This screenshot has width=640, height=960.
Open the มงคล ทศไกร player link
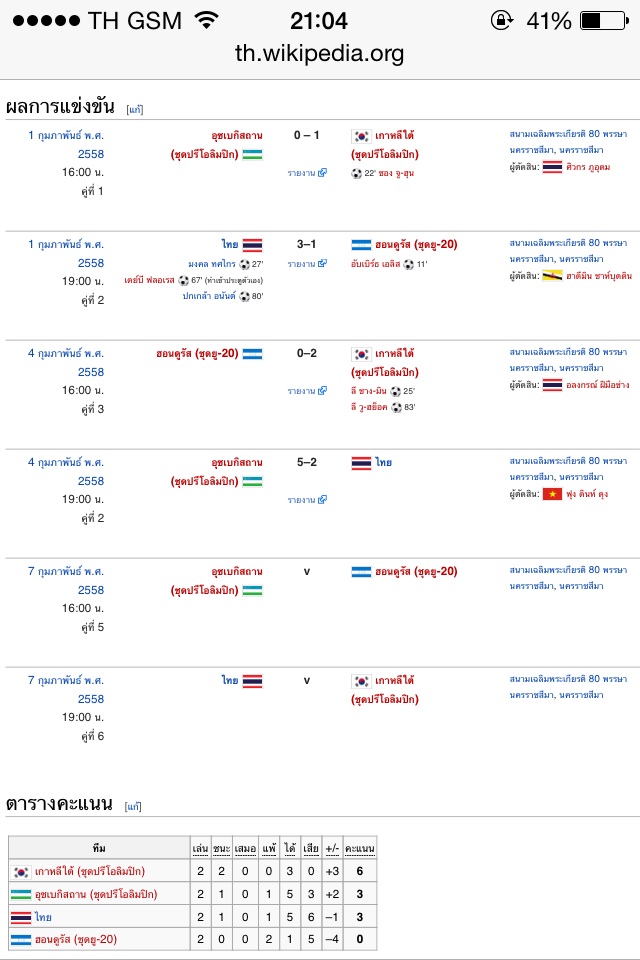pos(210,264)
